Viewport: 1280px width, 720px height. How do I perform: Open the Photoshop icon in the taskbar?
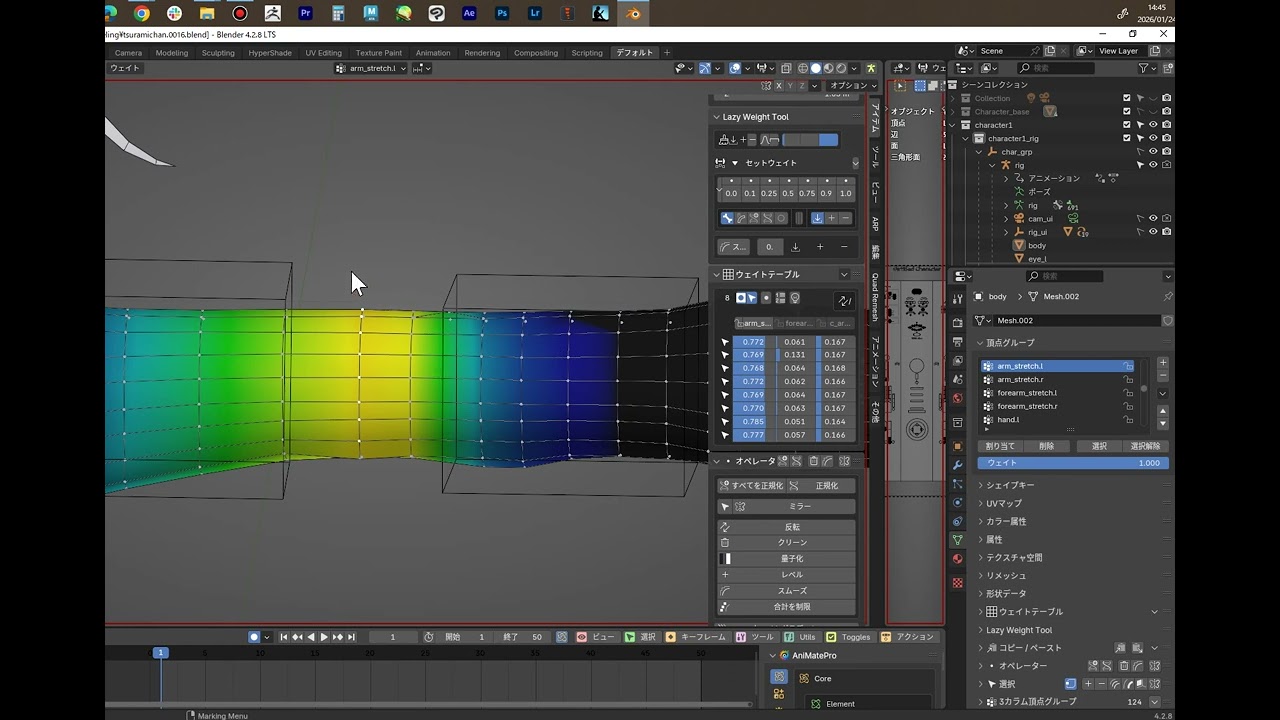pos(502,14)
